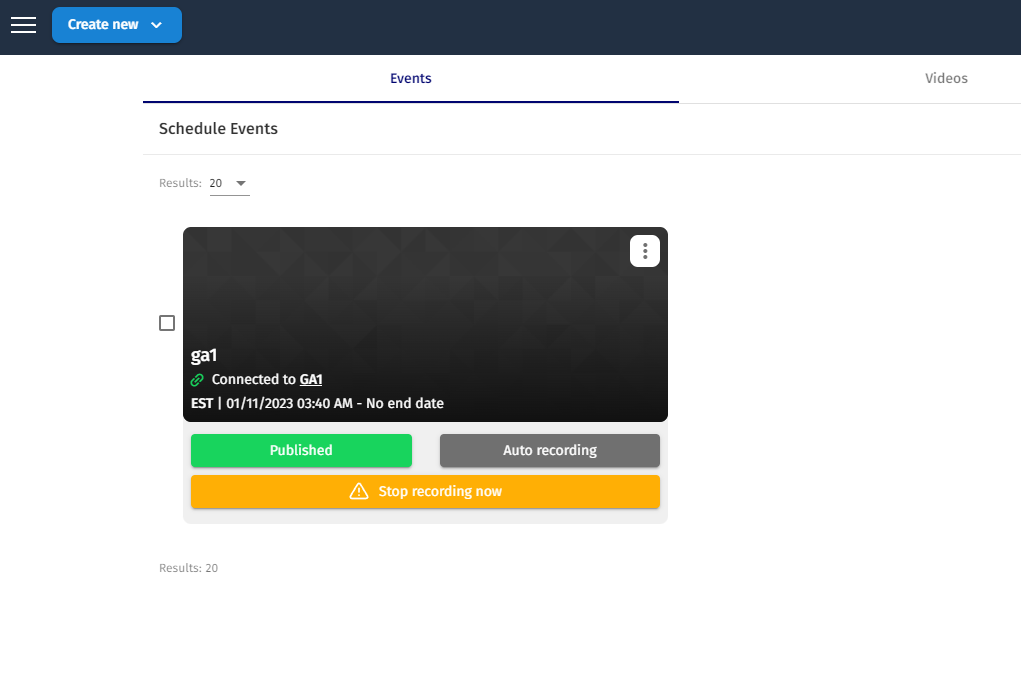Click the Create new button
1021x699 pixels.
(x=103, y=25)
